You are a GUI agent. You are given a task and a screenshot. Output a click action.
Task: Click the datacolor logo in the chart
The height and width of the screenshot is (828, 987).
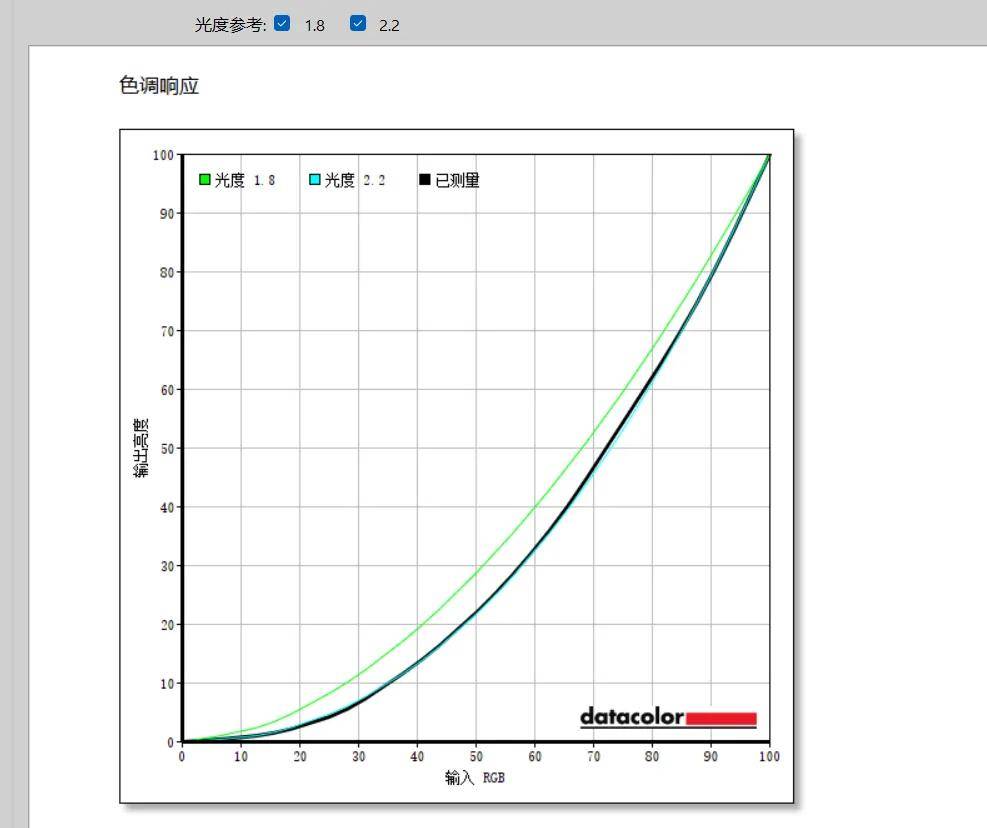[632, 717]
